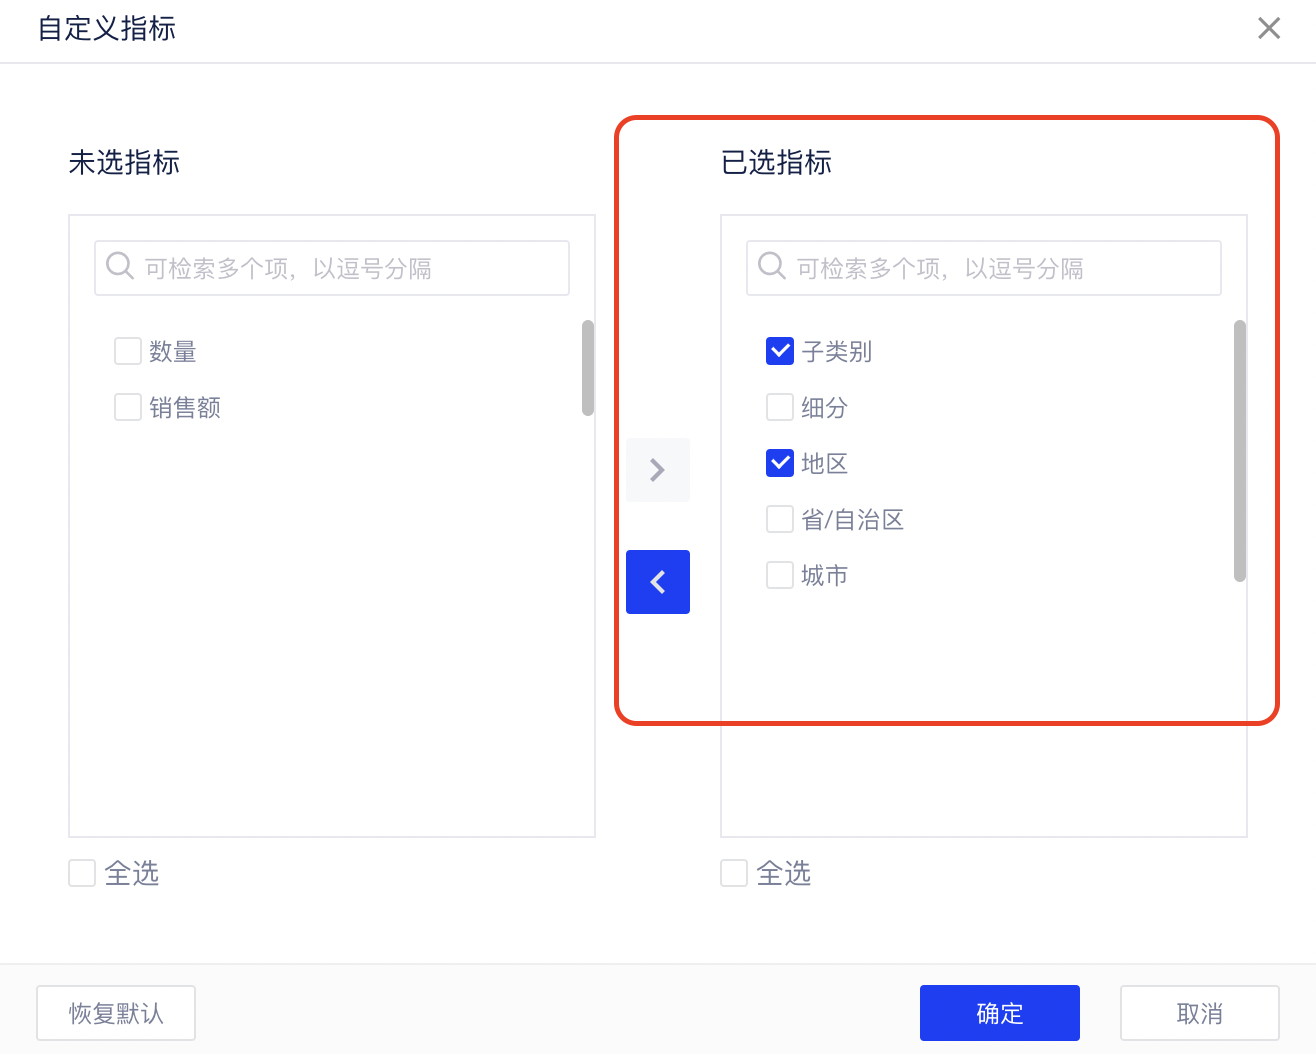Click 恢复默认 to restore defaults
This screenshot has width=1316, height=1054.
(x=116, y=1013)
